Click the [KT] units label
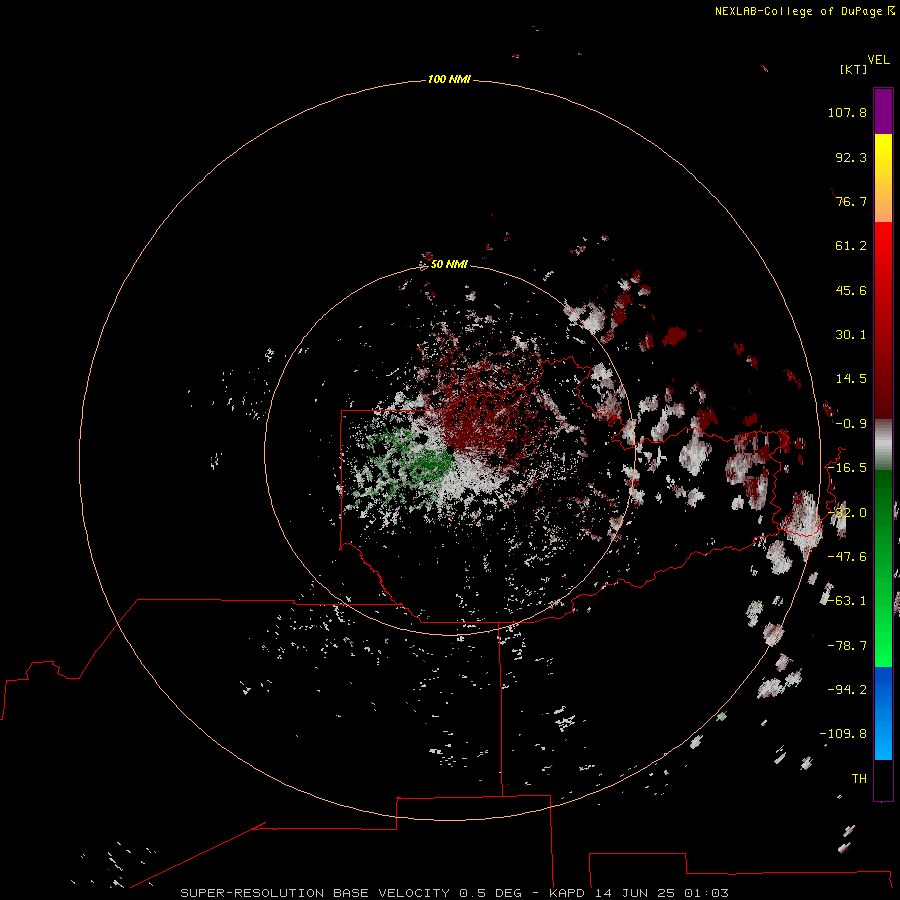This screenshot has height=900, width=900. [854, 69]
